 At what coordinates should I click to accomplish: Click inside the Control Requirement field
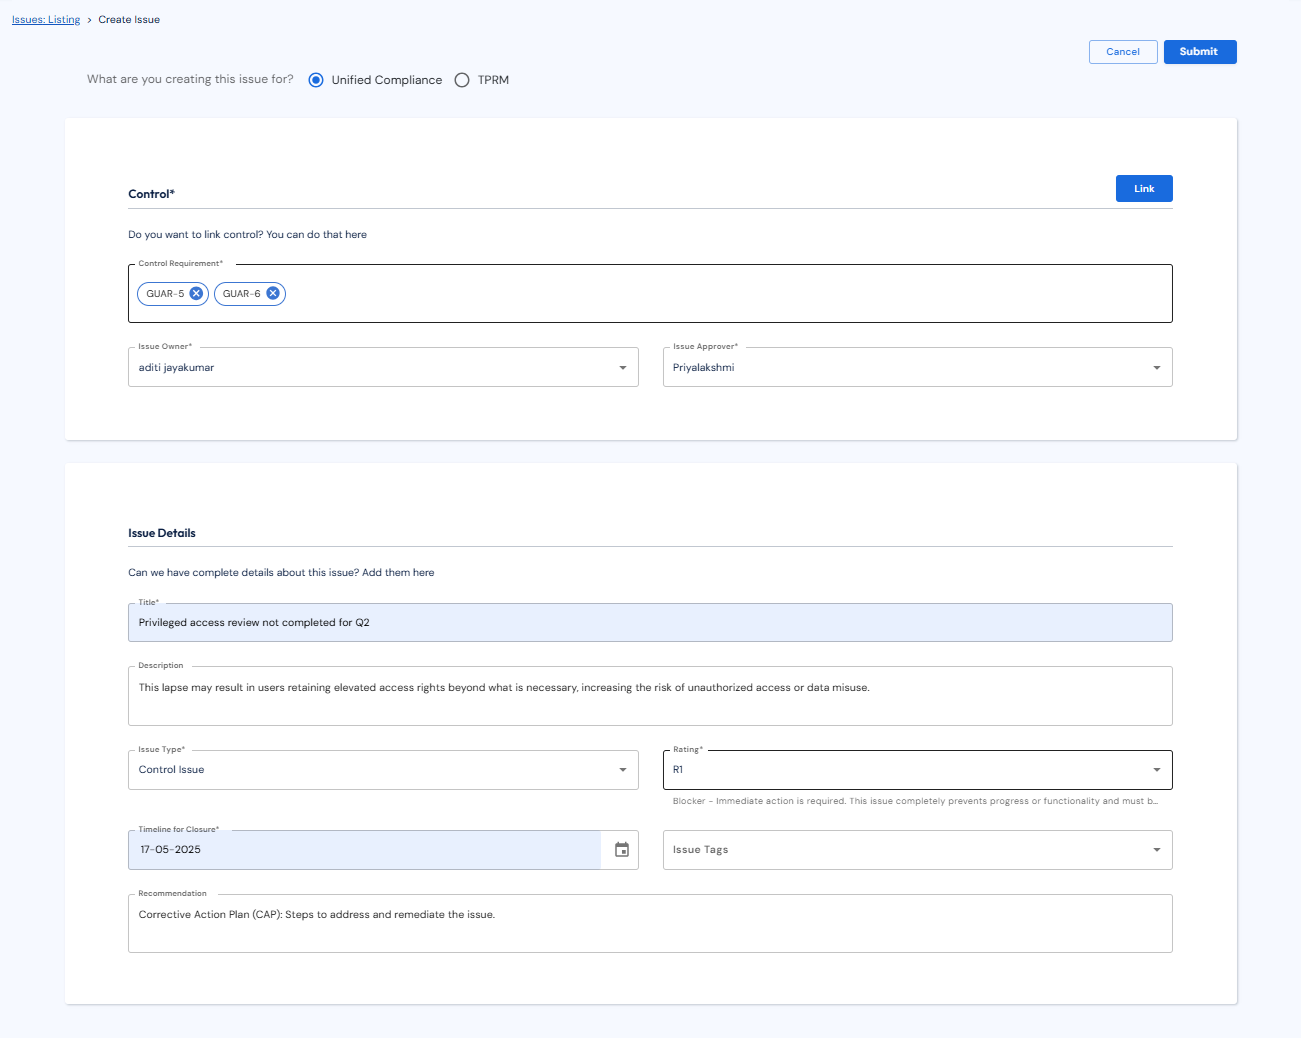(650, 293)
